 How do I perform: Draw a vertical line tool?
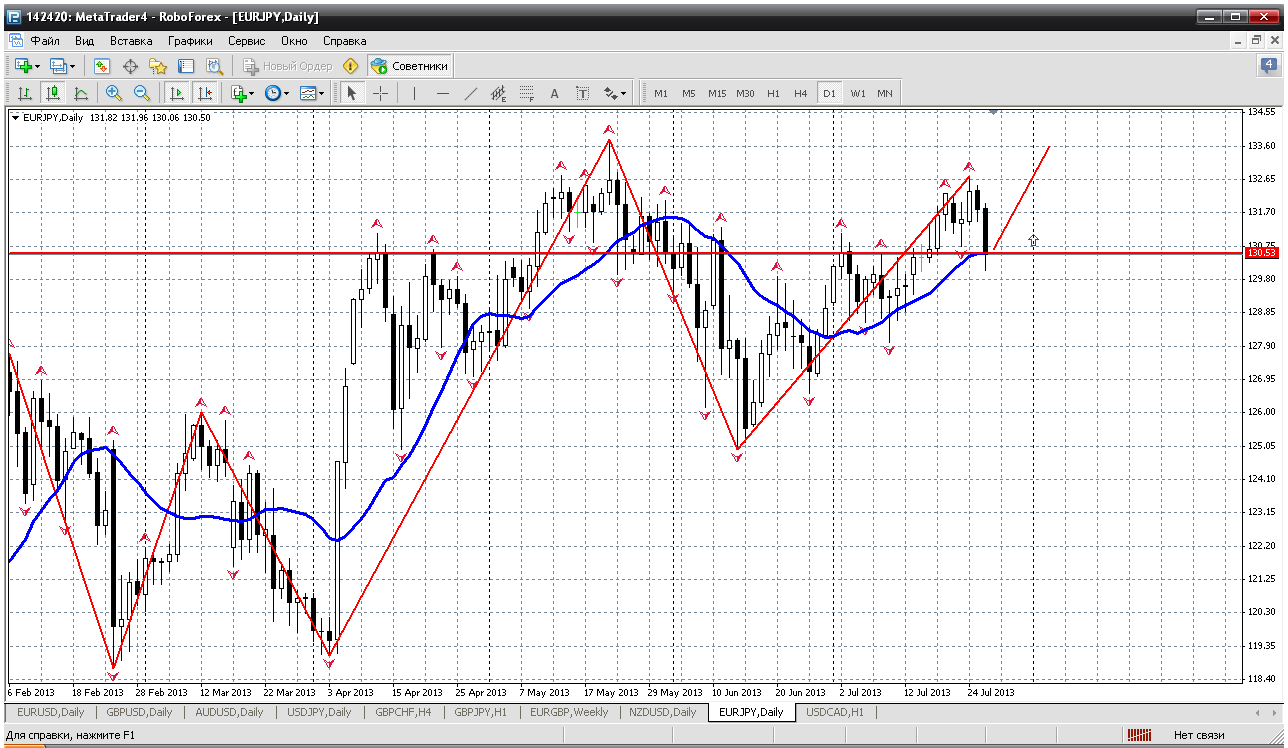pos(414,93)
